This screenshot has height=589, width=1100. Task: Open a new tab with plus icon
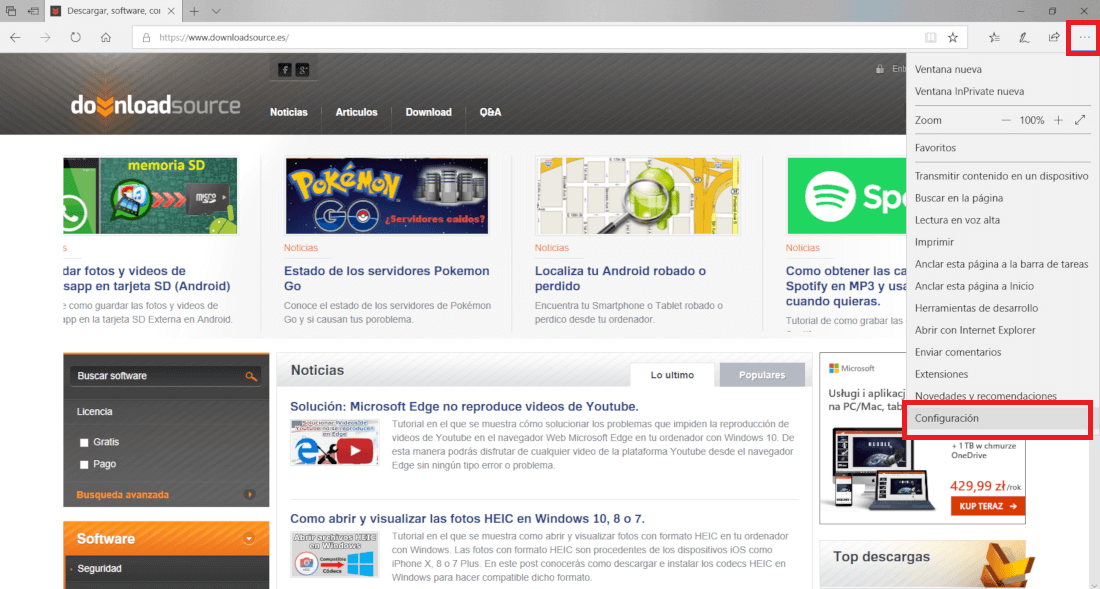pos(194,11)
